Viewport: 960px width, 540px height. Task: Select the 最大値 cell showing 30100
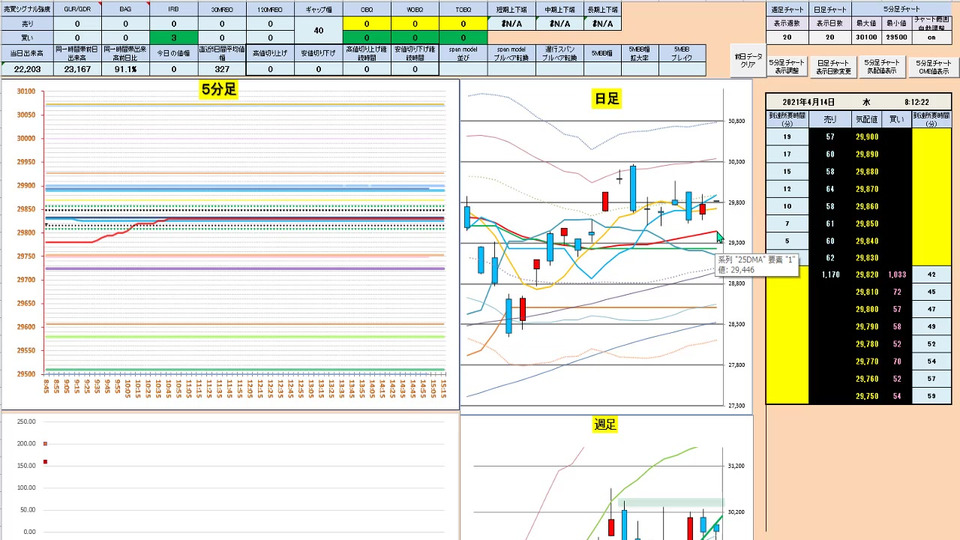tap(866, 37)
